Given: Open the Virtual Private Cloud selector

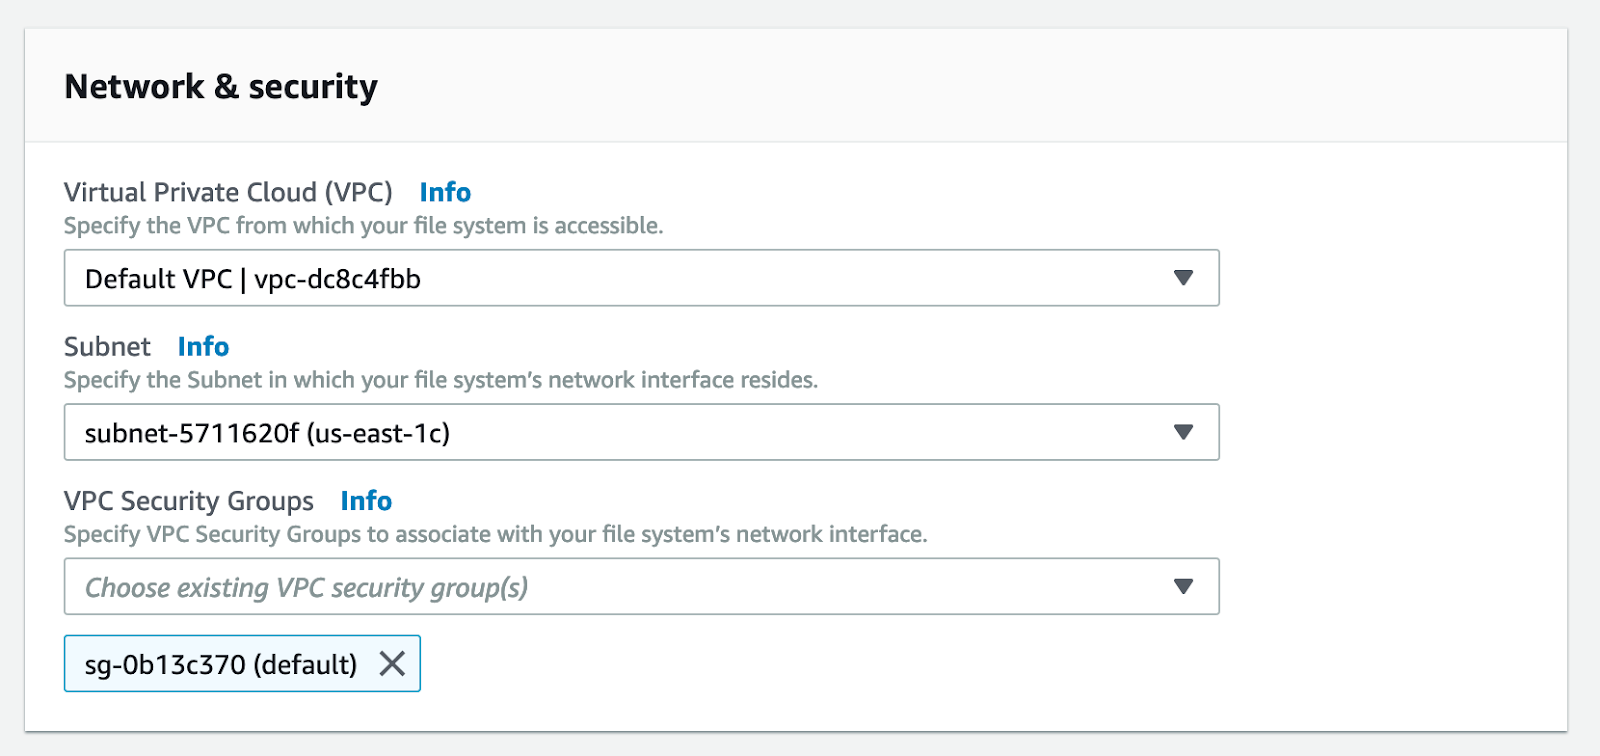Looking at the screenshot, I should pyautogui.click(x=640, y=278).
